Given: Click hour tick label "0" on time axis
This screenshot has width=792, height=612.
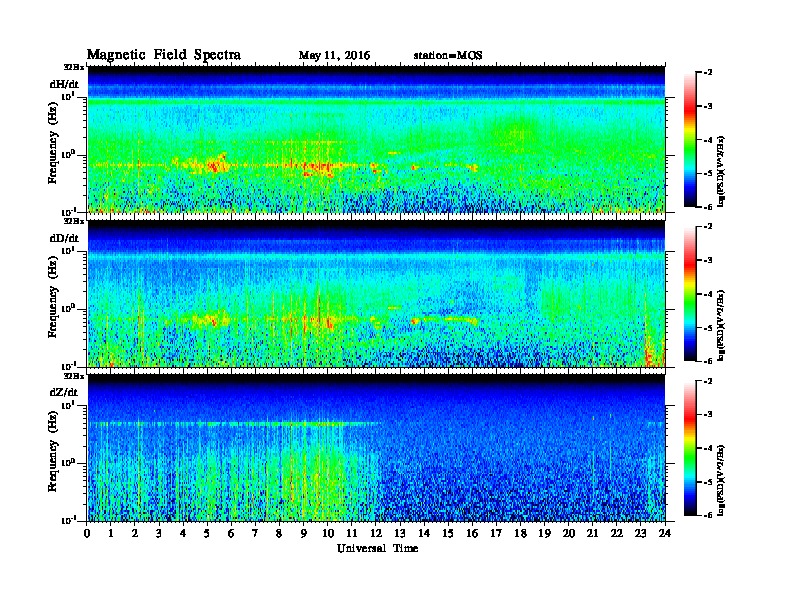Looking at the screenshot, I should point(87,533).
